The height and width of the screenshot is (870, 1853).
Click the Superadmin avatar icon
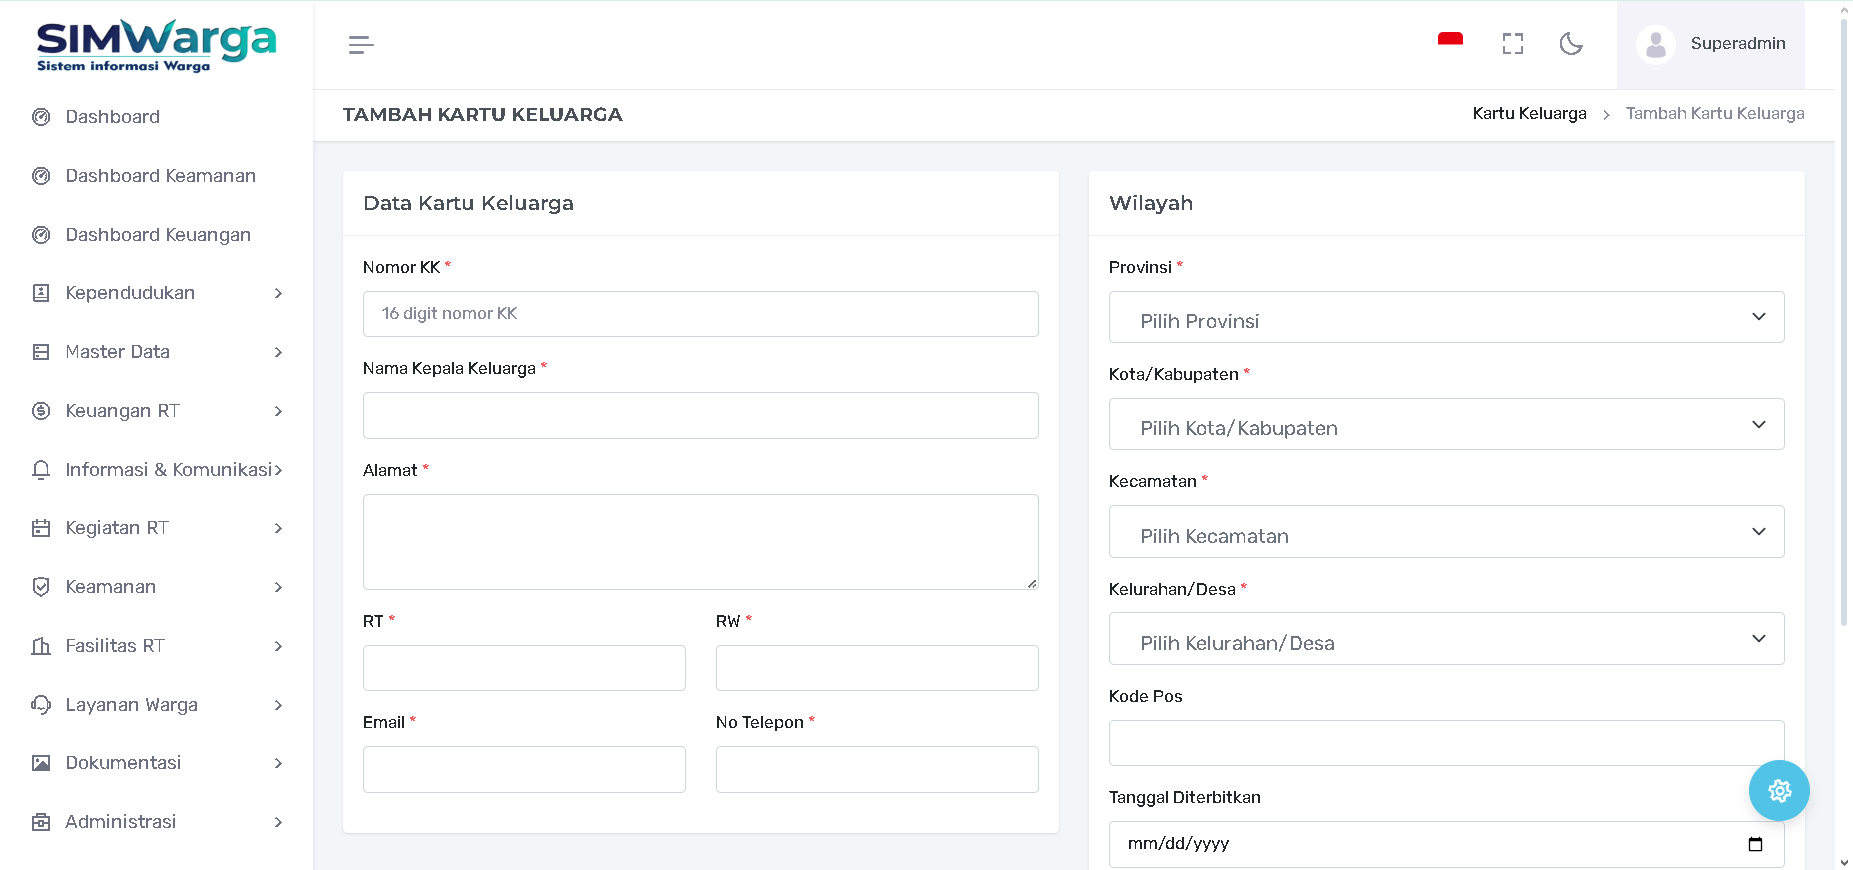(1655, 44)
